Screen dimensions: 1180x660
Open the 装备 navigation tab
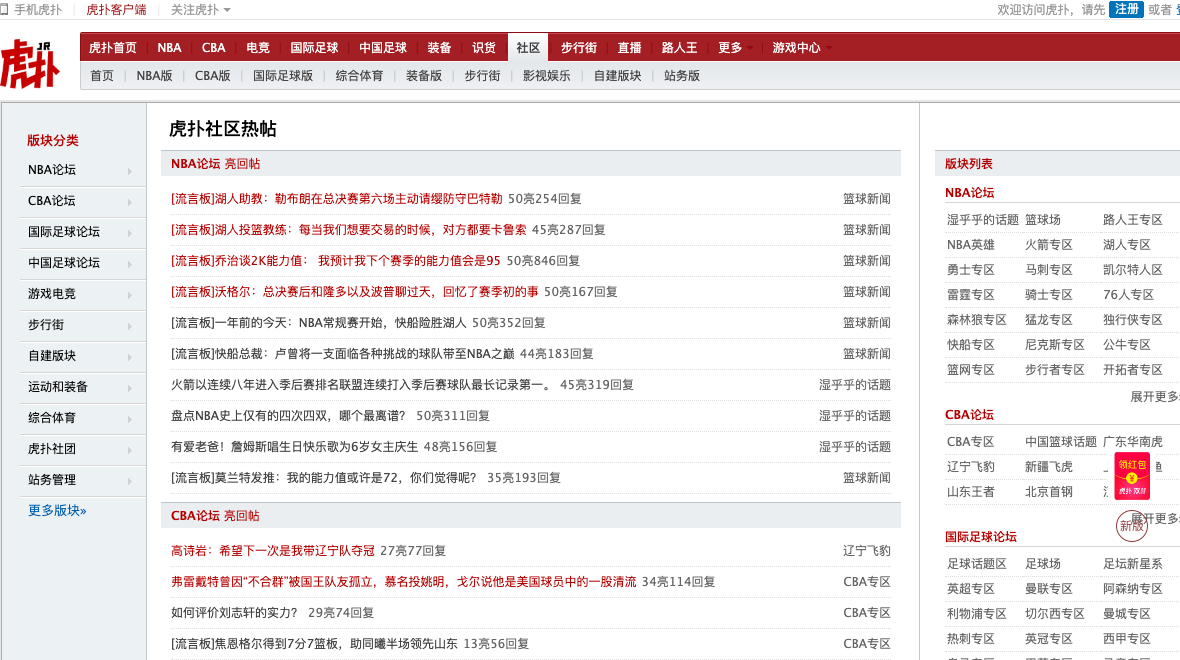click(x=439, y=47)
